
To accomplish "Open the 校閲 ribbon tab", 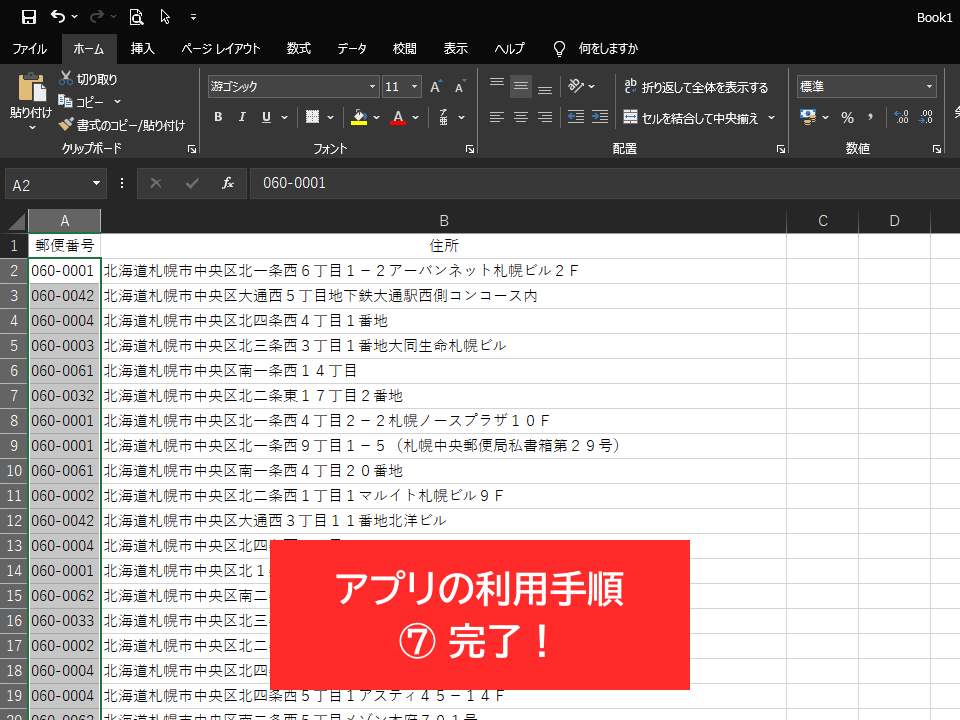I will [404, 48].
